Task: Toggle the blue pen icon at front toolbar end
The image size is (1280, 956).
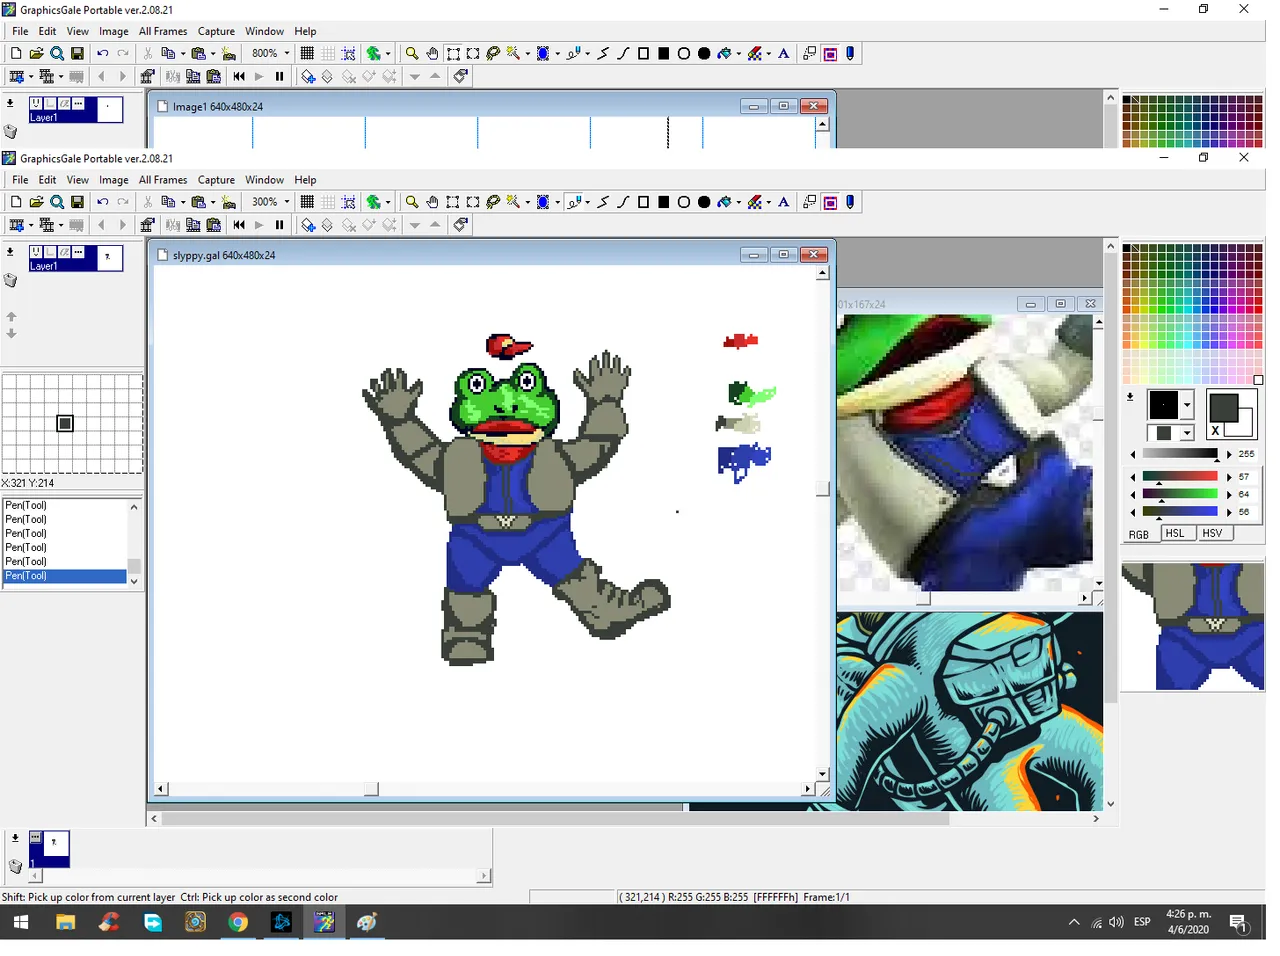Action: click(850, 202)
